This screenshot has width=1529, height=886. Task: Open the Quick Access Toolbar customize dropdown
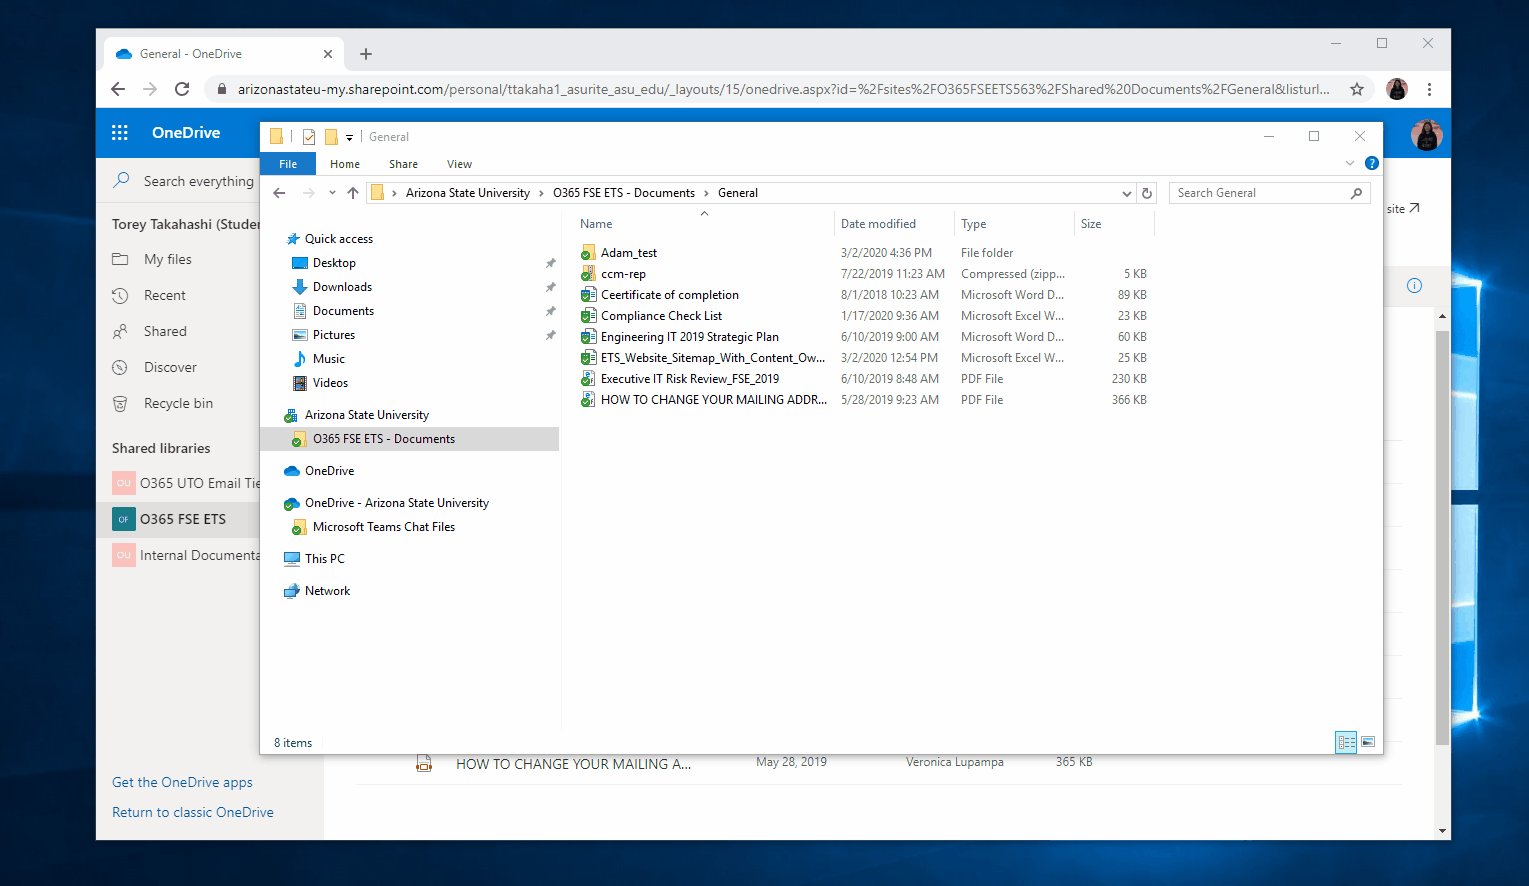349,138
